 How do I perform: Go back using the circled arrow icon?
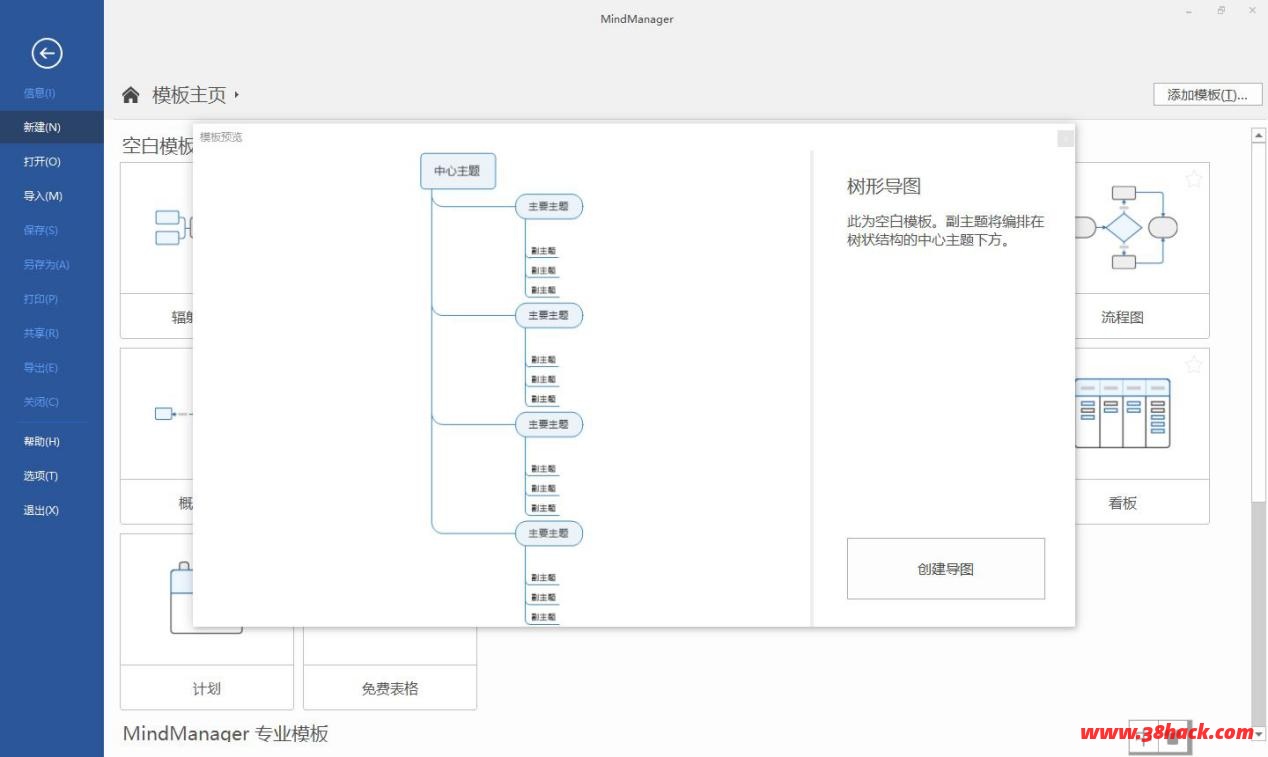47,53
